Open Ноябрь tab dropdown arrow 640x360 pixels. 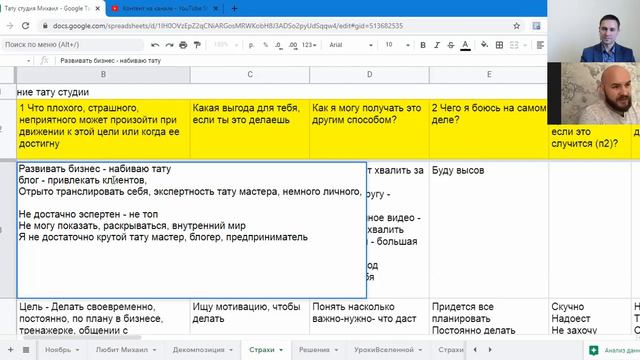78,350
